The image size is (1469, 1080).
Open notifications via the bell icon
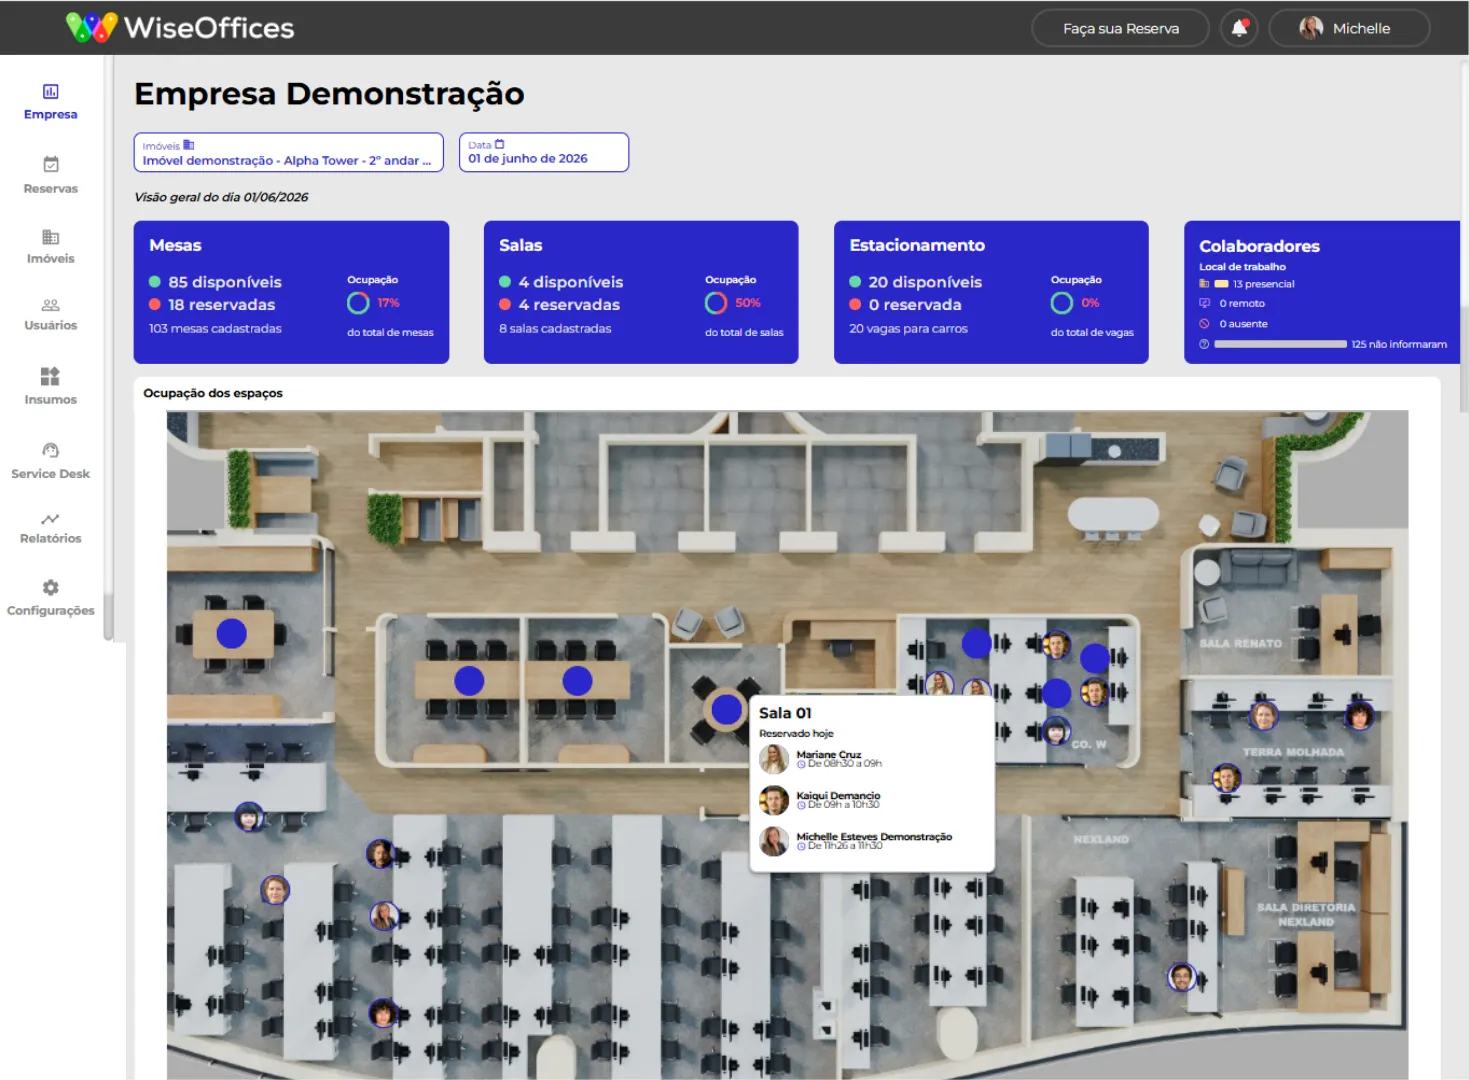point(1239,28)
